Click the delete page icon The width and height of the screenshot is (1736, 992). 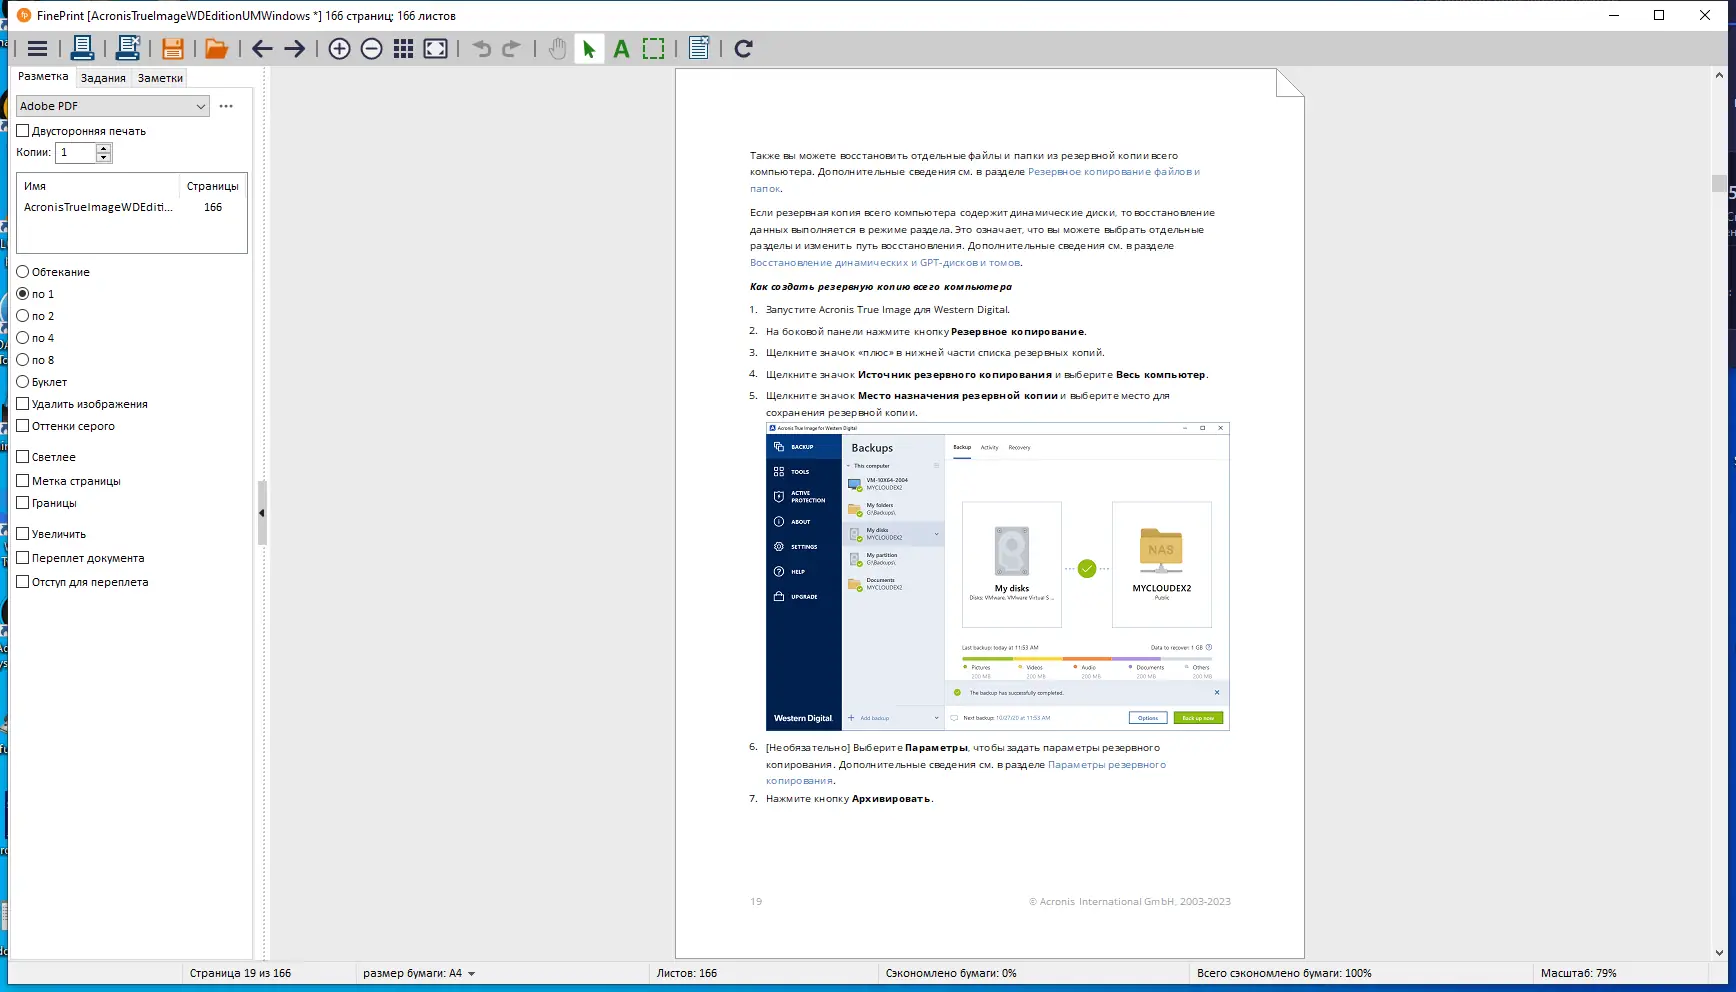699,48
